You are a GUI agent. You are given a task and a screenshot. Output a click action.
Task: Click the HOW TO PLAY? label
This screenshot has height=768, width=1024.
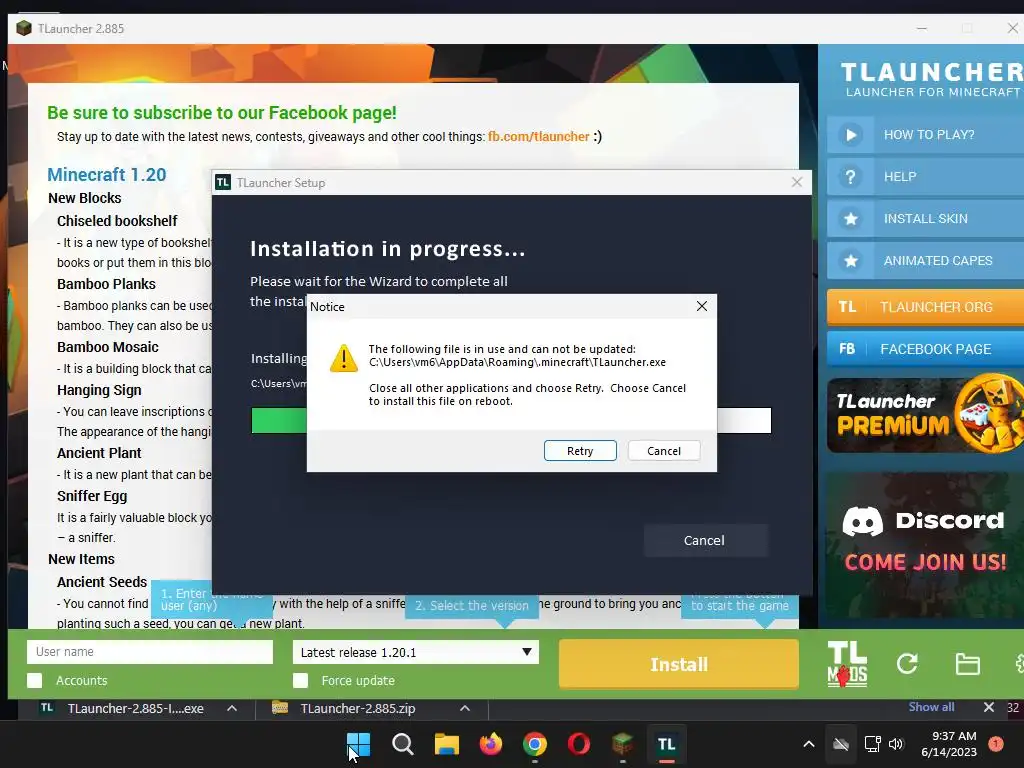click(929, 135)
